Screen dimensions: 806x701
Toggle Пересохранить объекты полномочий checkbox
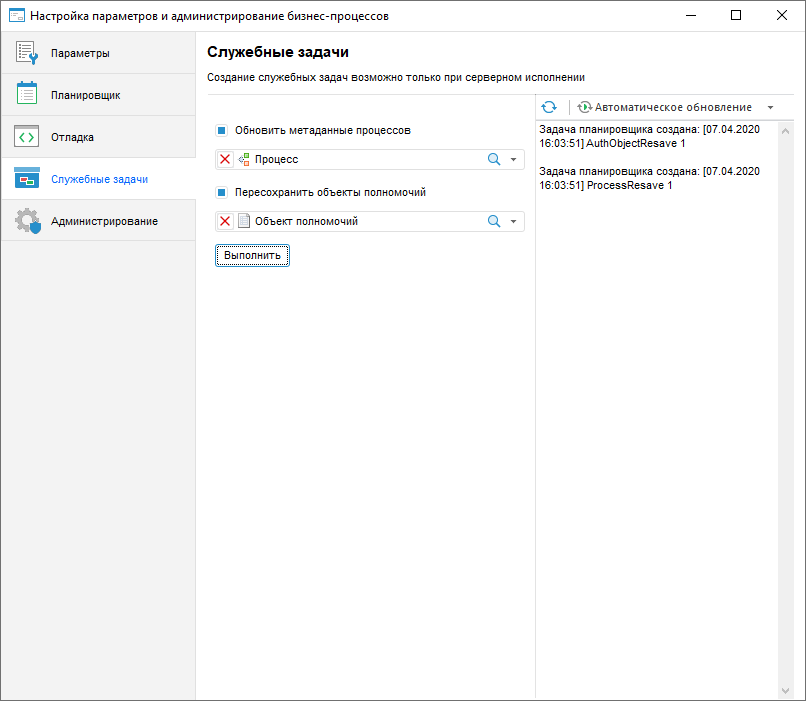[x=222, y=192]
